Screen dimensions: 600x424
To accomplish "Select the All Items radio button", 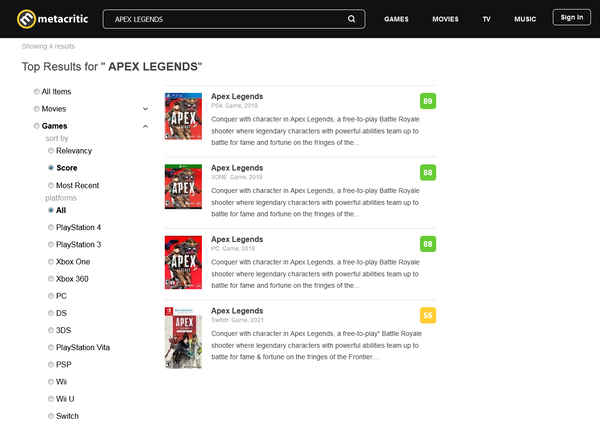I will [x=36, y=91].
